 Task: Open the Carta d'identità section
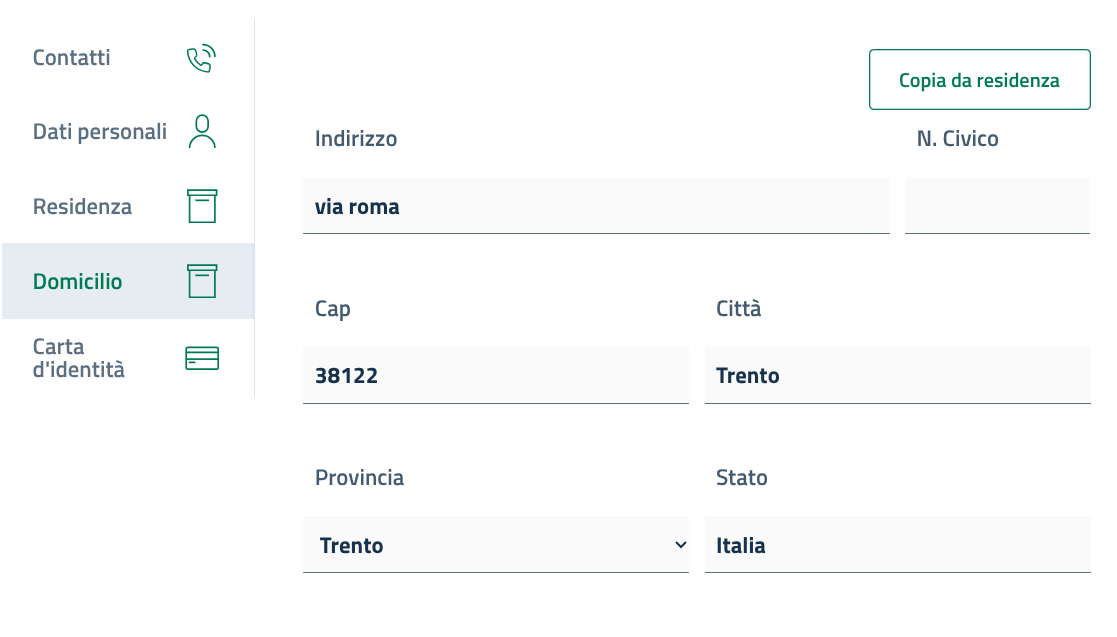(79, 358)
